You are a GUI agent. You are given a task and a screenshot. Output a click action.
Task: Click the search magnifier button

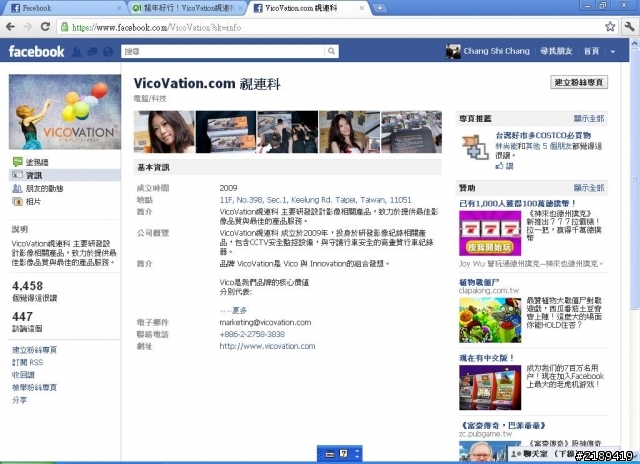[331, 51]
